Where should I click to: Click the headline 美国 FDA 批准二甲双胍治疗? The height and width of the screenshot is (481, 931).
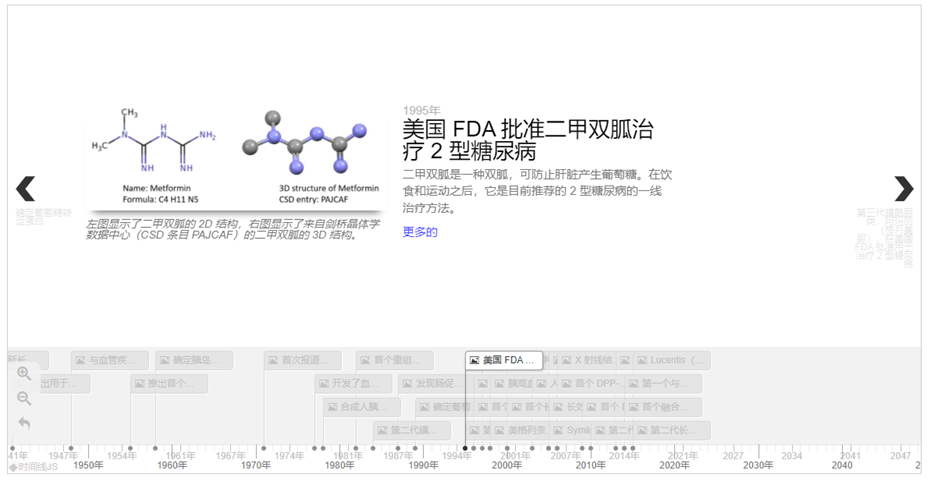[528, 140]
